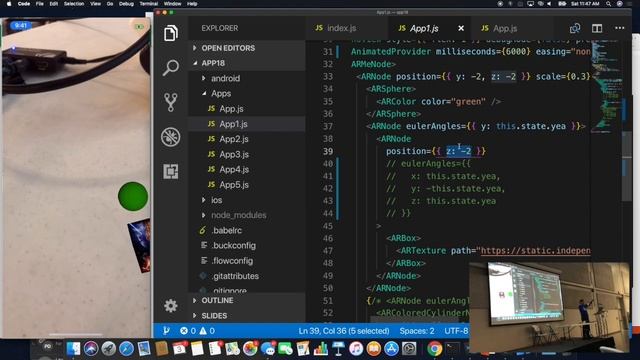This screenshot has width=640, height=360.
Task: Close the App1.js tab
Action: click(x=461, y=28)
